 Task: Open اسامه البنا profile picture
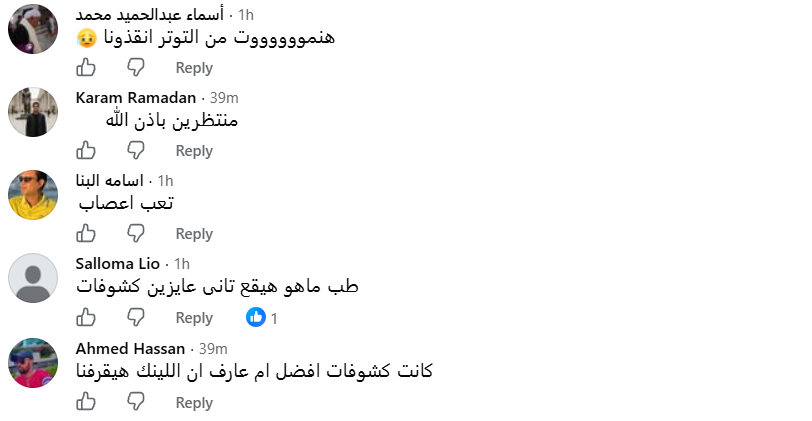[33, 195]
